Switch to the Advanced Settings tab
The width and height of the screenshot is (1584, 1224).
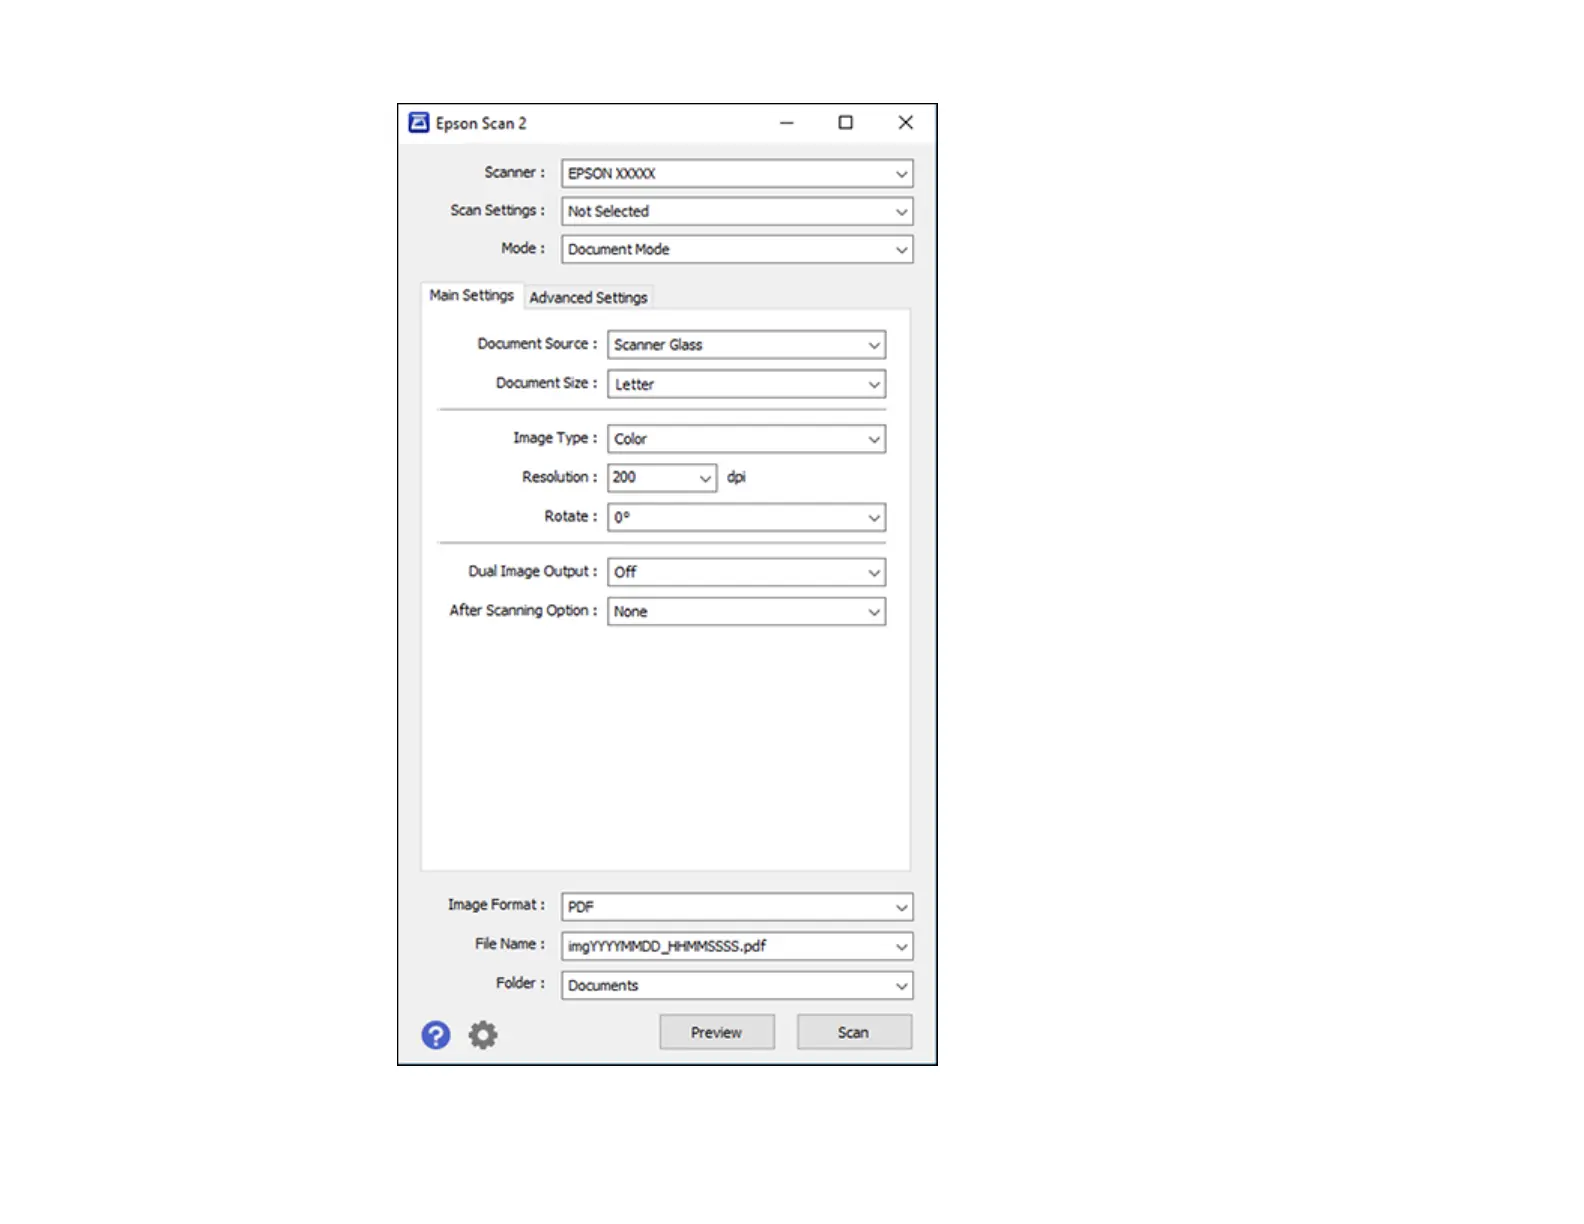pyautogui.click(x=588, y=298)
